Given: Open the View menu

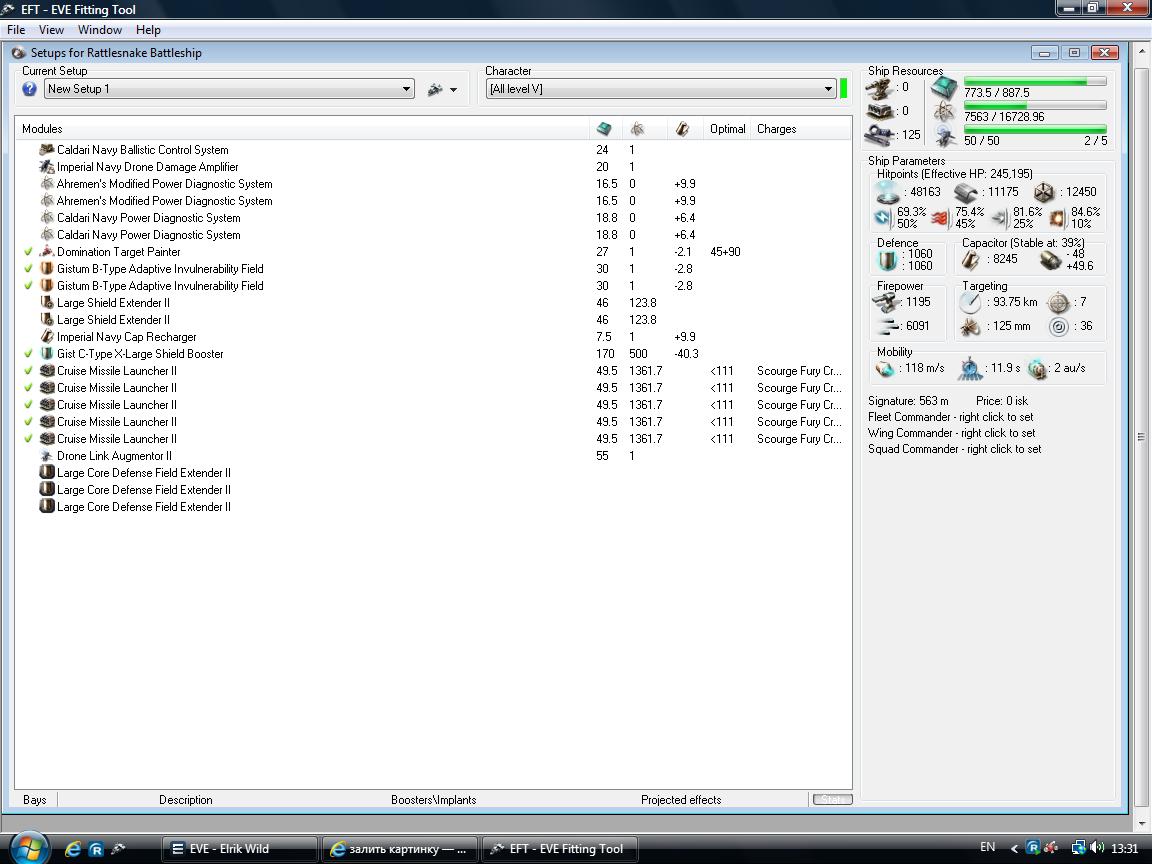Looking at the screenshot, I should point(51,30).
